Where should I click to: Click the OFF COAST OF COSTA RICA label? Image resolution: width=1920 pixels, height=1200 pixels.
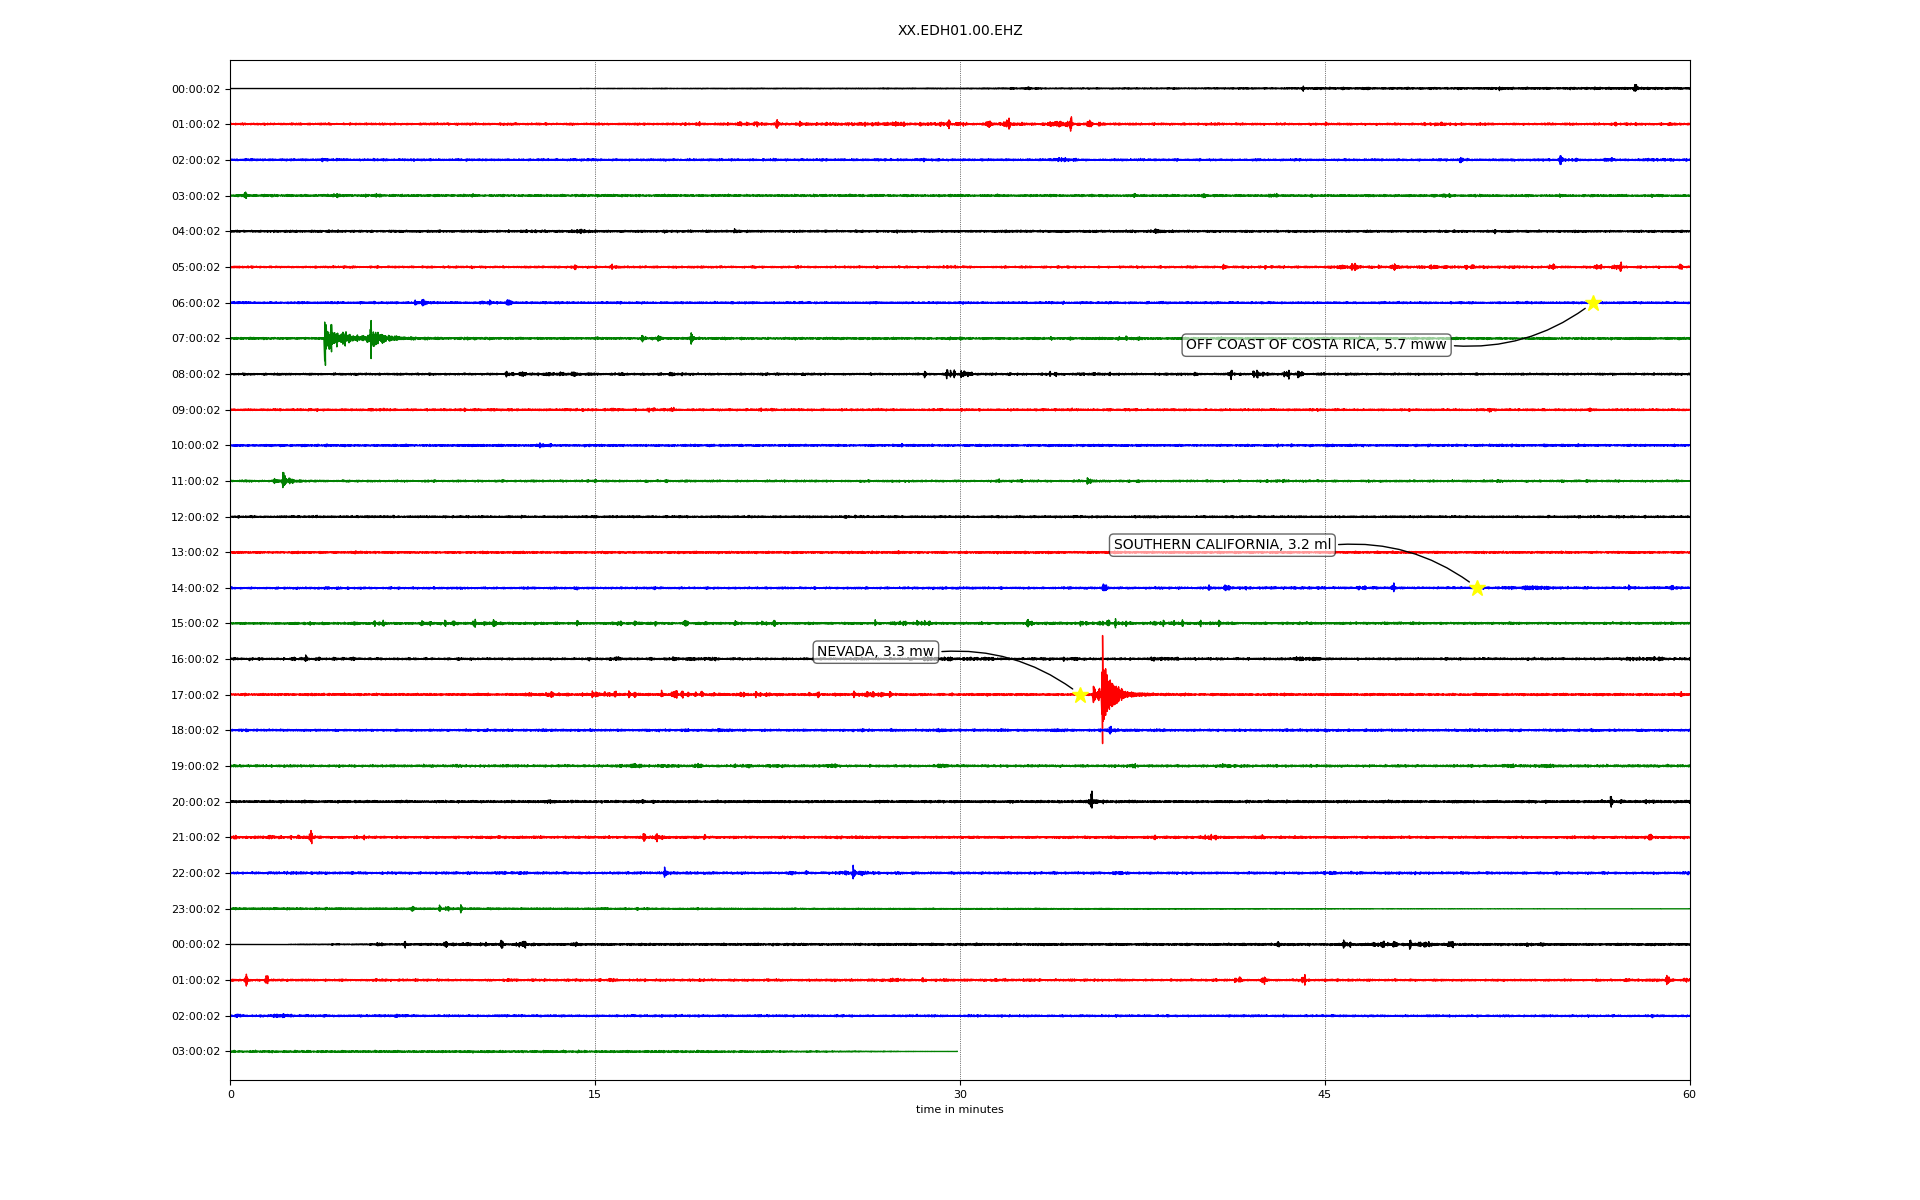(1316, 345)
